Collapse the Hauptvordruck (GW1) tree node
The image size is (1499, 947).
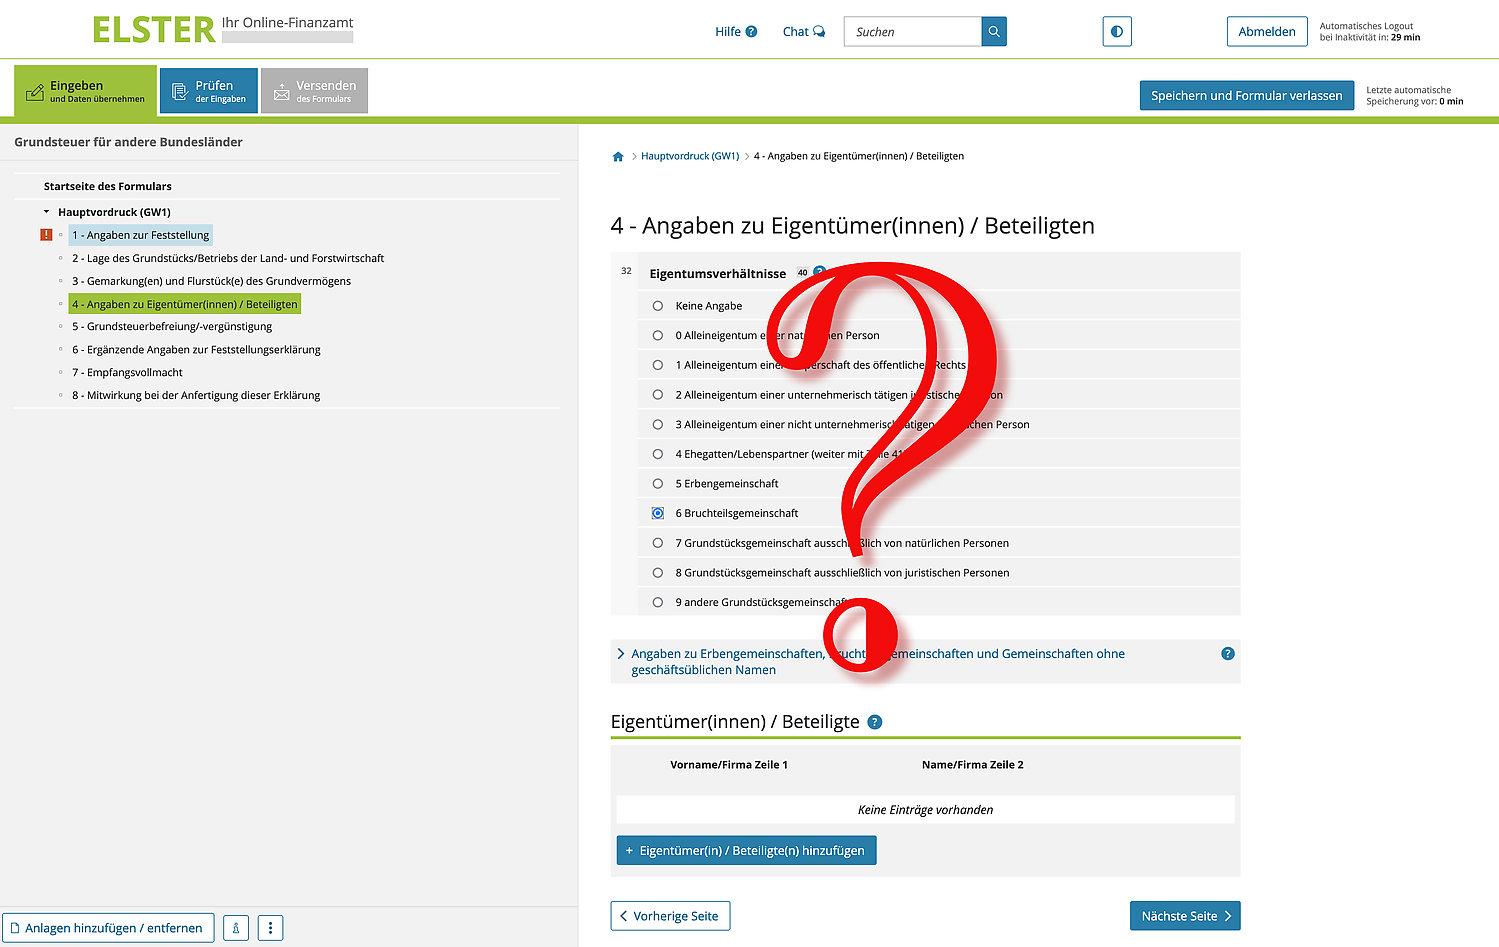click(47, 212)
